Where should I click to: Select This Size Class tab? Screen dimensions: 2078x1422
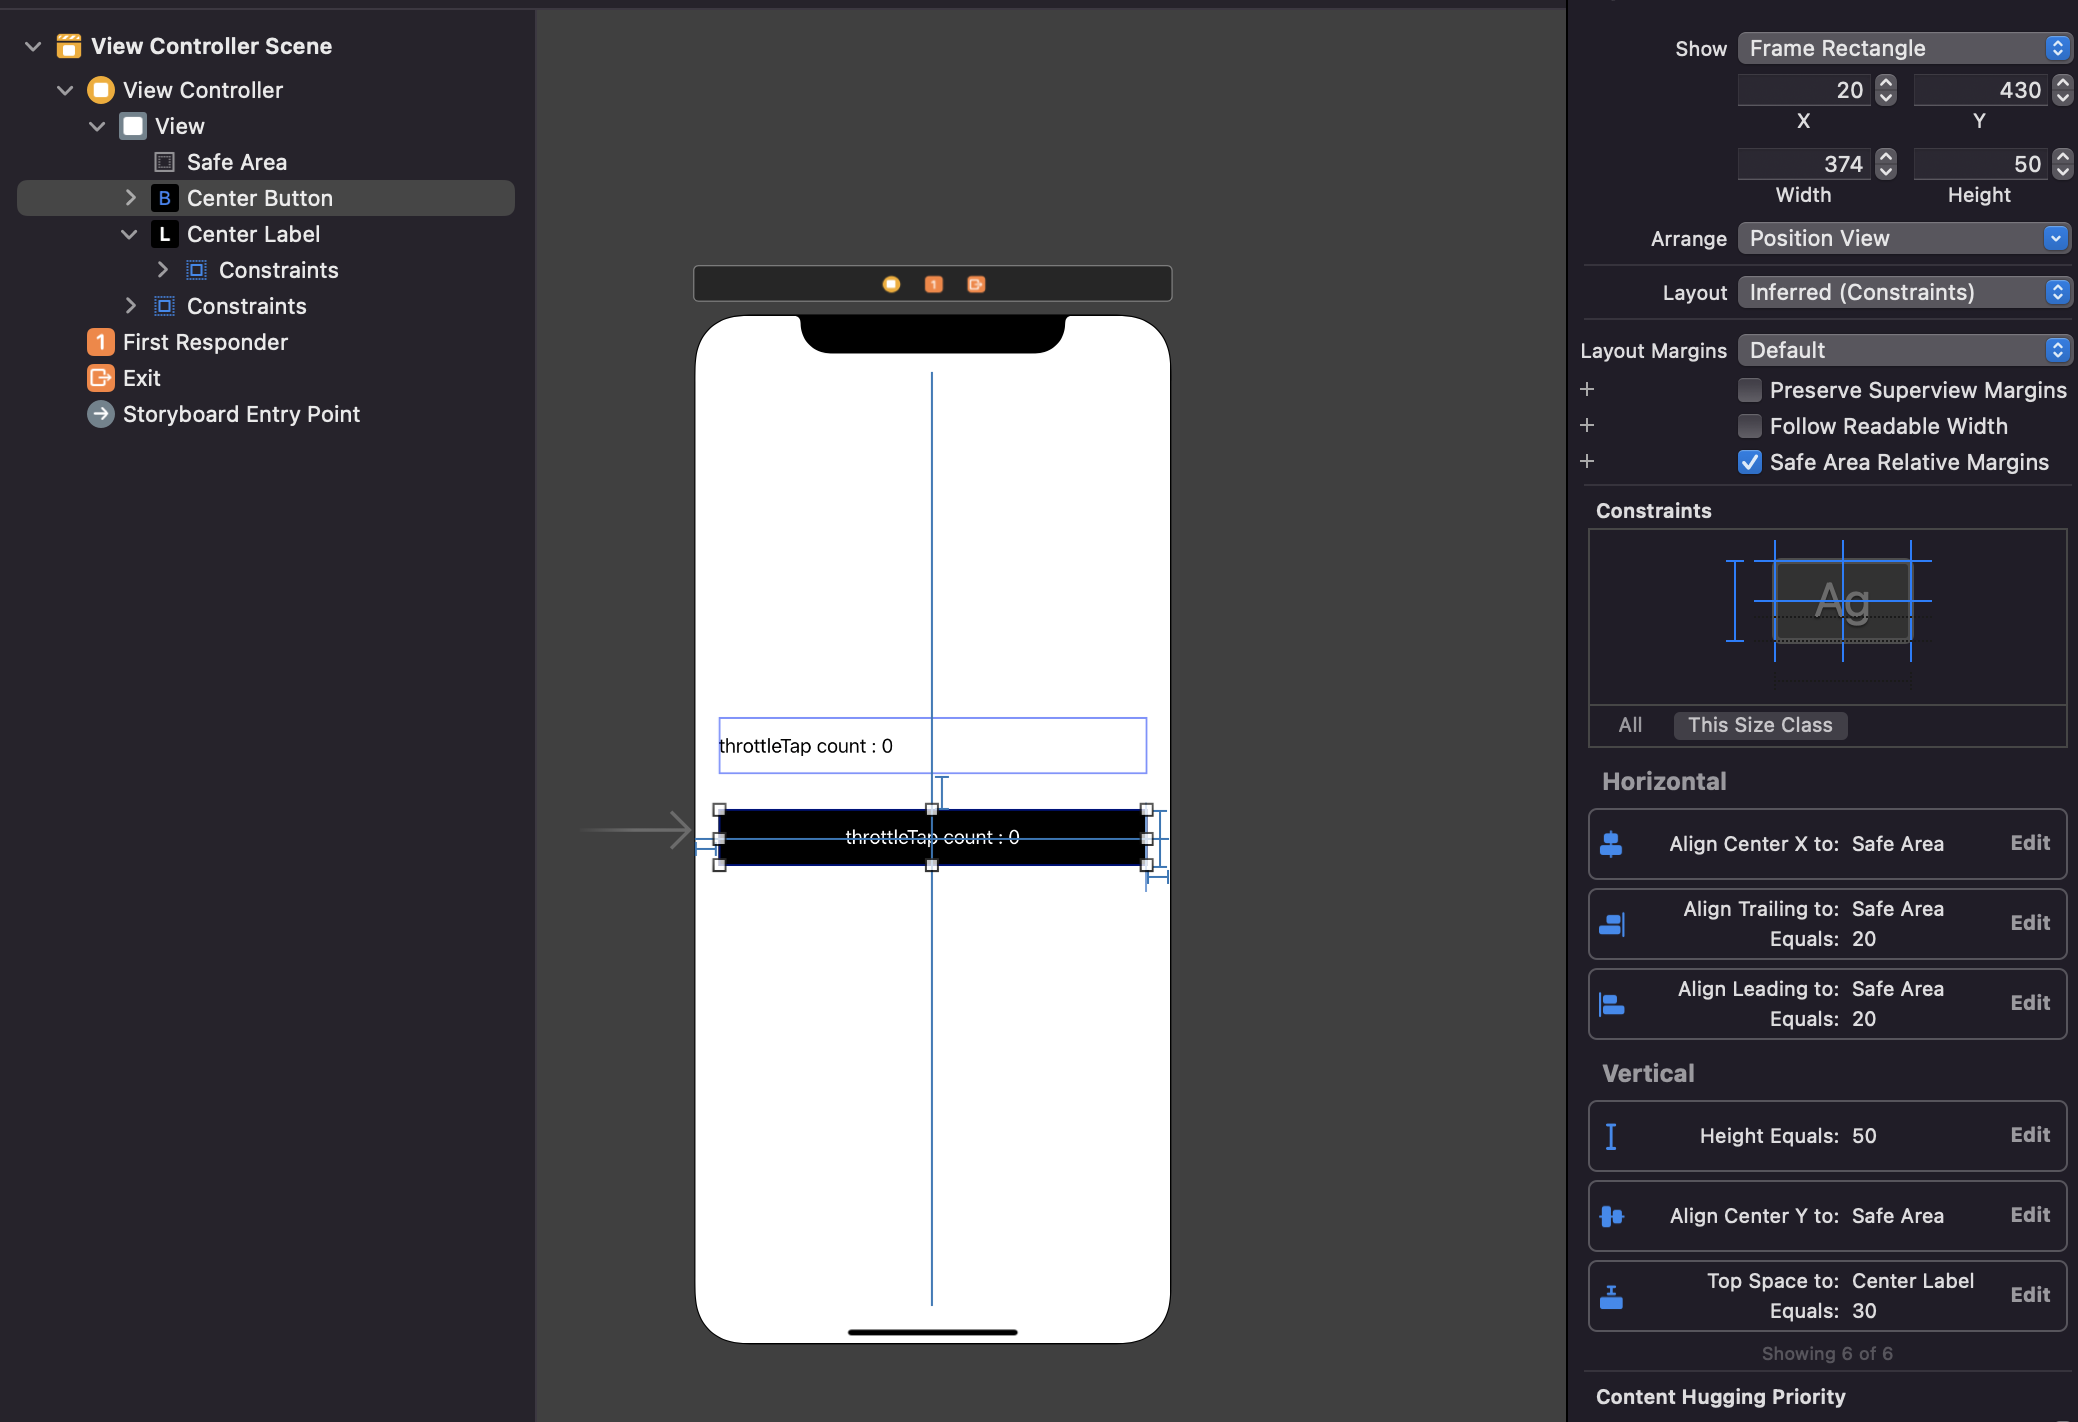pyautogui.click(x=1759, y=725)
